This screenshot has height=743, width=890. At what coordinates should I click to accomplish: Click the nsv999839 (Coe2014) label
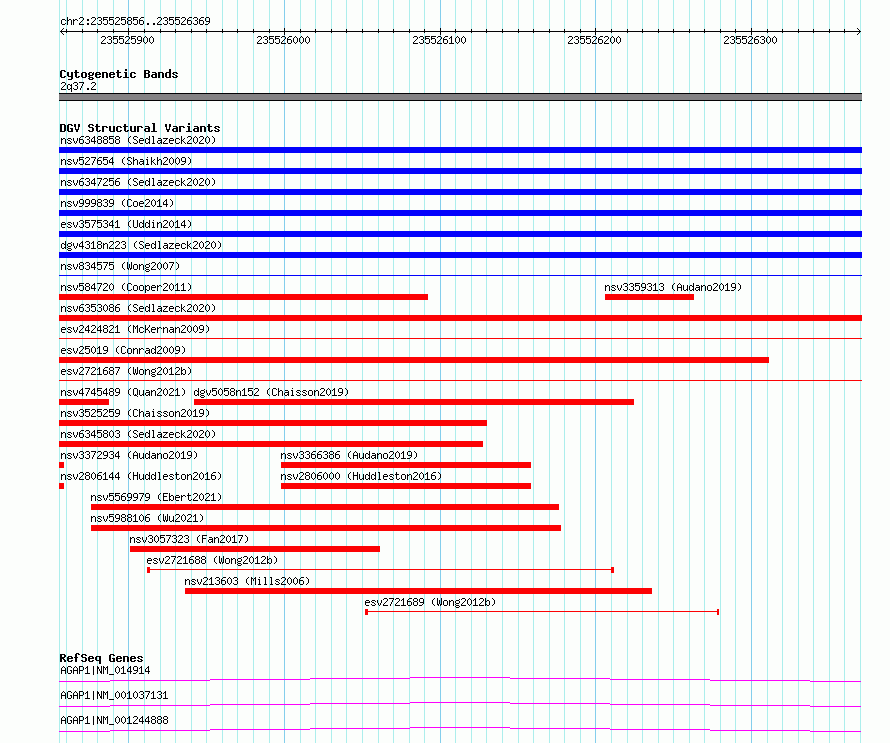(x=117, y=203)
